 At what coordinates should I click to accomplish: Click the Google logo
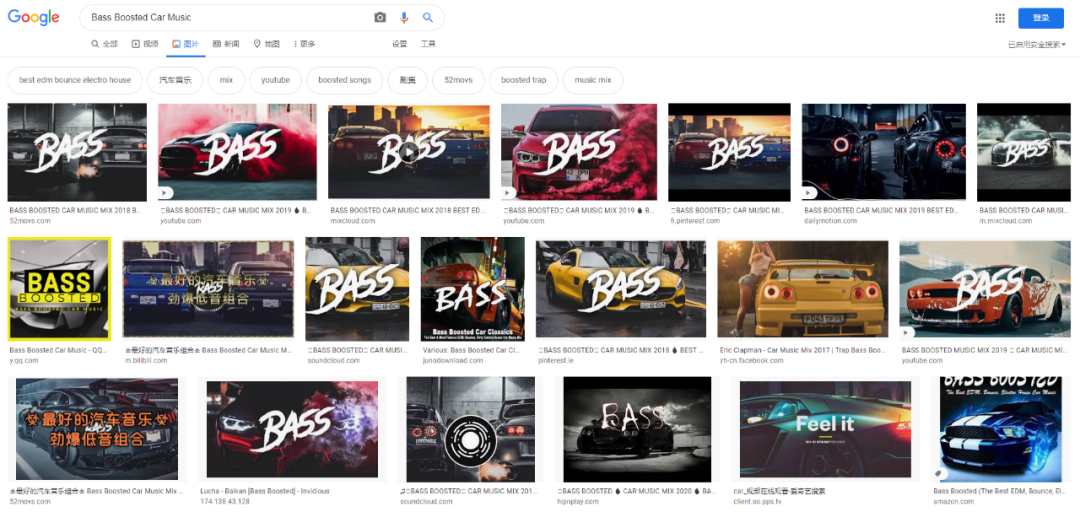pos(33,17)
